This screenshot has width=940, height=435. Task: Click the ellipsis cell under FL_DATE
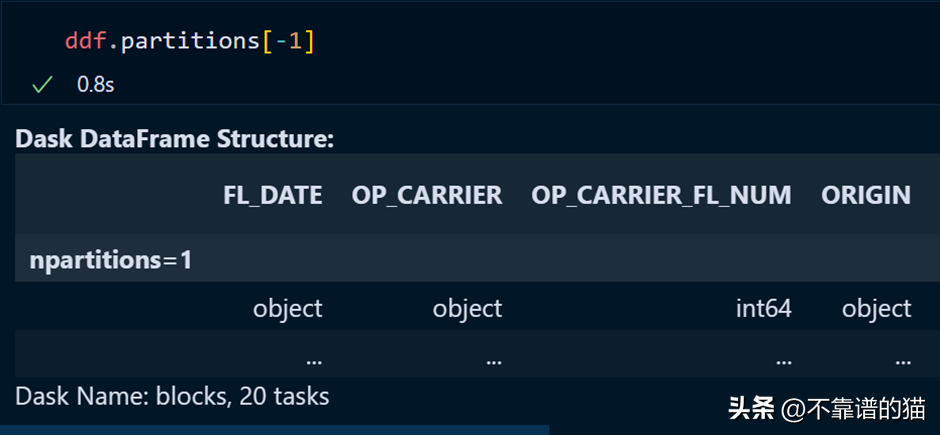tap(313, 357)
